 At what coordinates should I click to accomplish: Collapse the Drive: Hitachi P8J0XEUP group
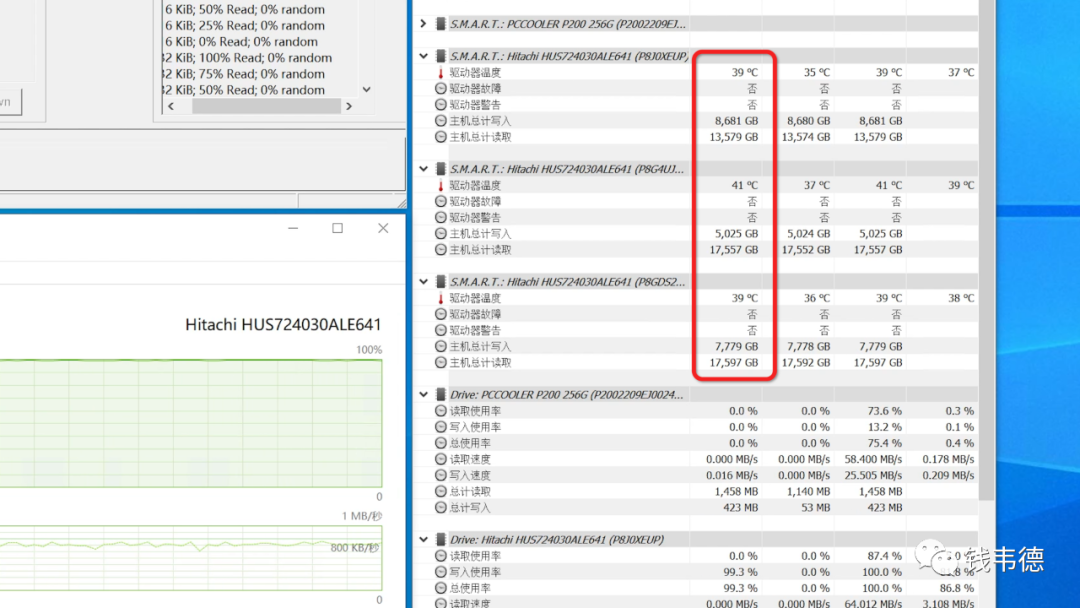pos(424,539)
